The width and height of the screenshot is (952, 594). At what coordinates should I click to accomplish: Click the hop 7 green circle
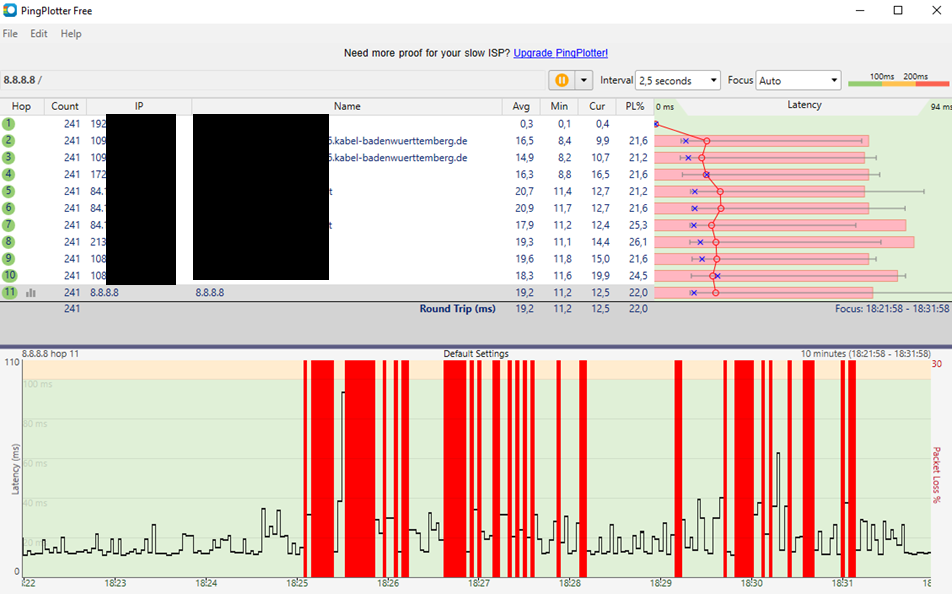pyautogui.click(x=8, y=225)
